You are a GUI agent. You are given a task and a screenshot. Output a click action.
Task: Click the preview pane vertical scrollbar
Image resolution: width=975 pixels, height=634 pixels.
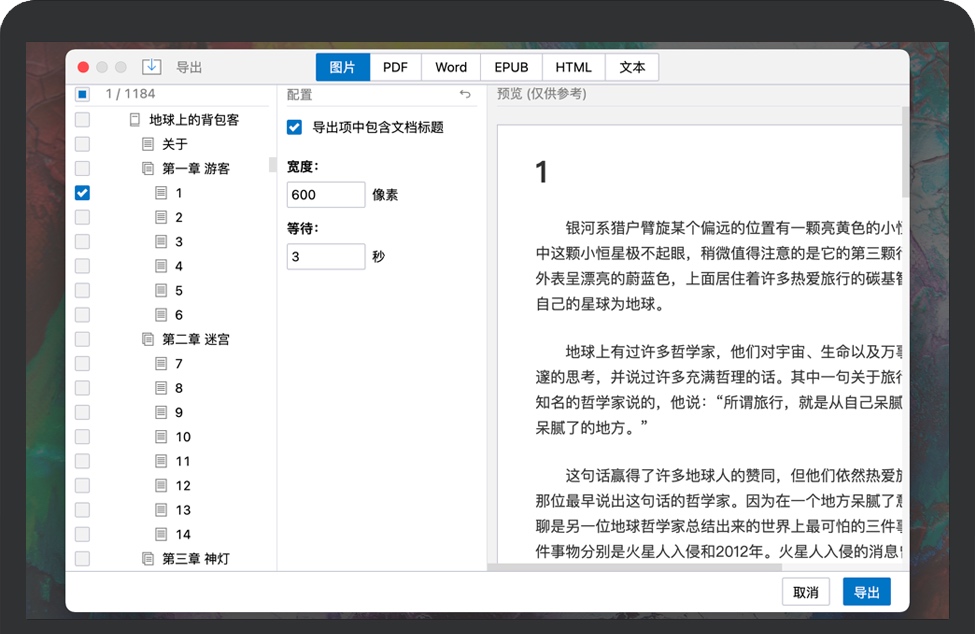point(905,150)
